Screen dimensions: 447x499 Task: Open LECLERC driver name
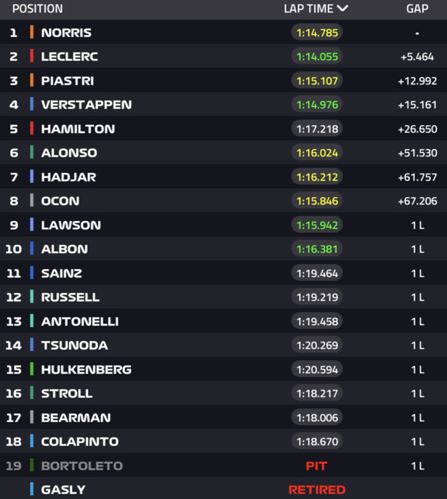69,57
